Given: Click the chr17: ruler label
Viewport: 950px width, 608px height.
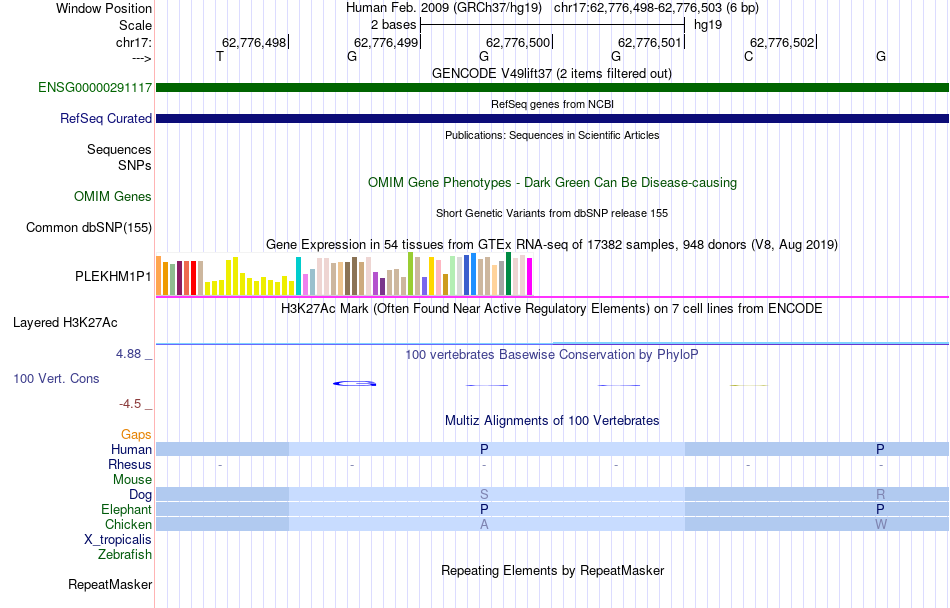Looking at the screenshot, I should pyautogui.click(x=134, y=42).
